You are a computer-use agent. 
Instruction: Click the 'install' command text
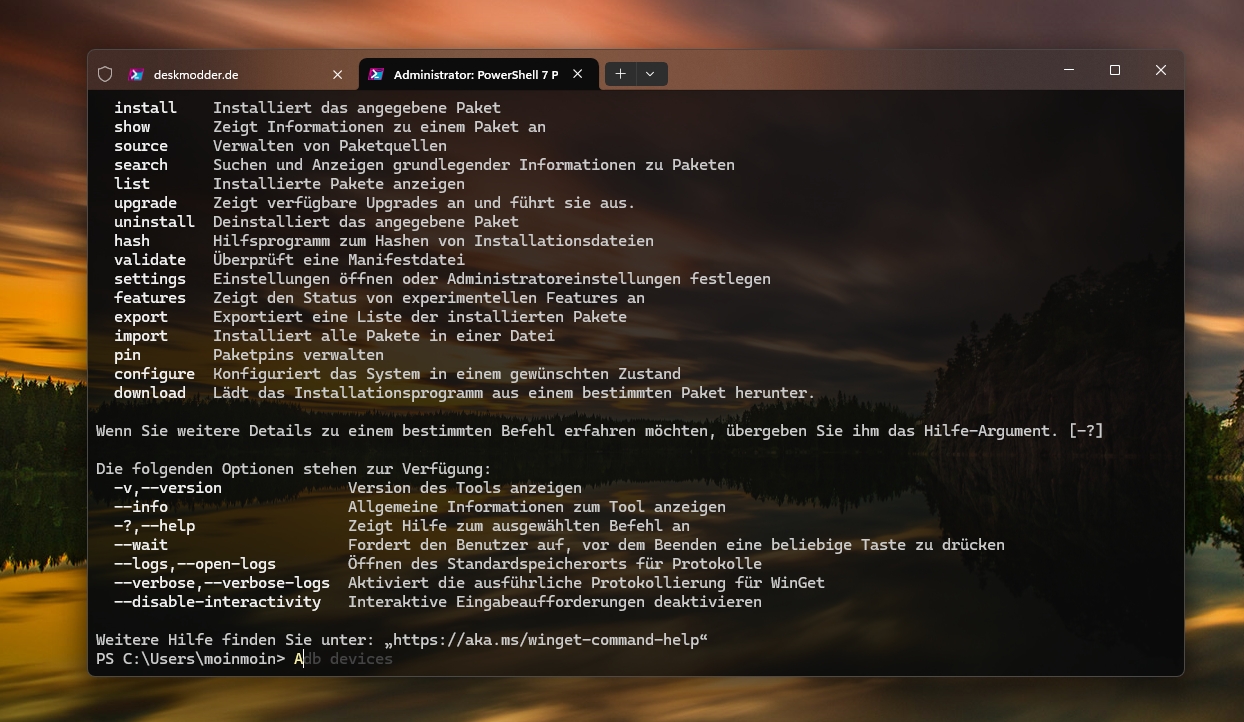pyautogui.click(x=145, y=108)
